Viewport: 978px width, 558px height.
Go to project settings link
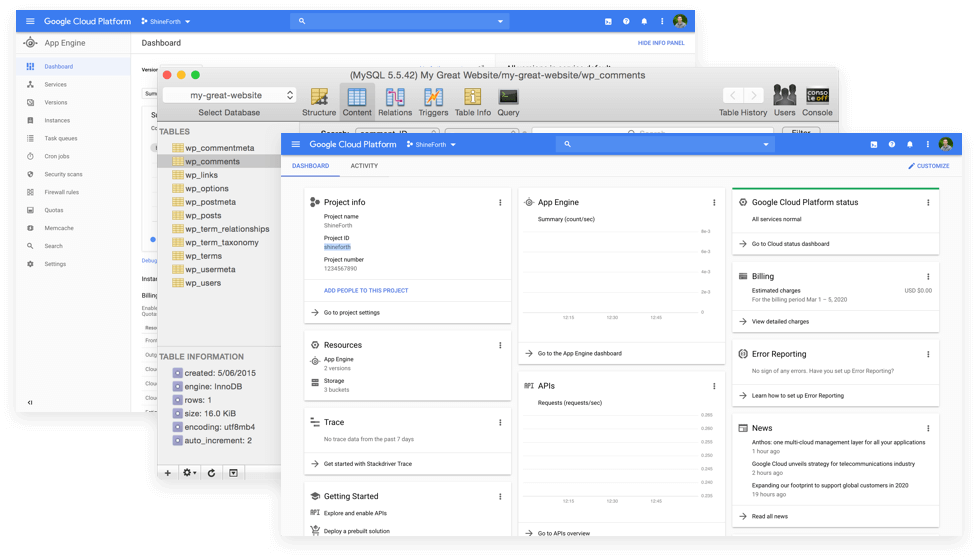click(351, 312)
